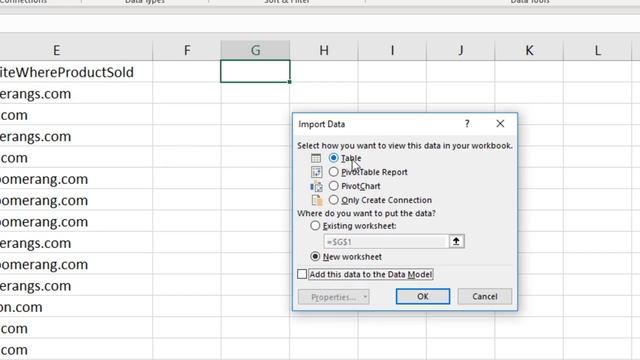Select the PivotChart radio option
Image resolution: width=640 pixels, height=360 pixels.
pyautogui.click(x=333, y=186)
